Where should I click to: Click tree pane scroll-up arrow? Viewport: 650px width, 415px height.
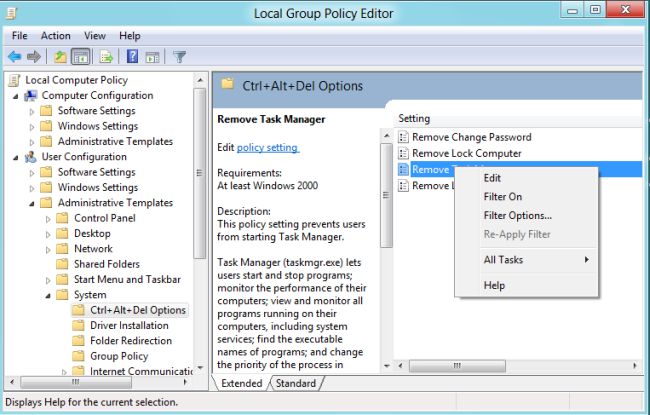pyautogui.click(x=200, y=80)
